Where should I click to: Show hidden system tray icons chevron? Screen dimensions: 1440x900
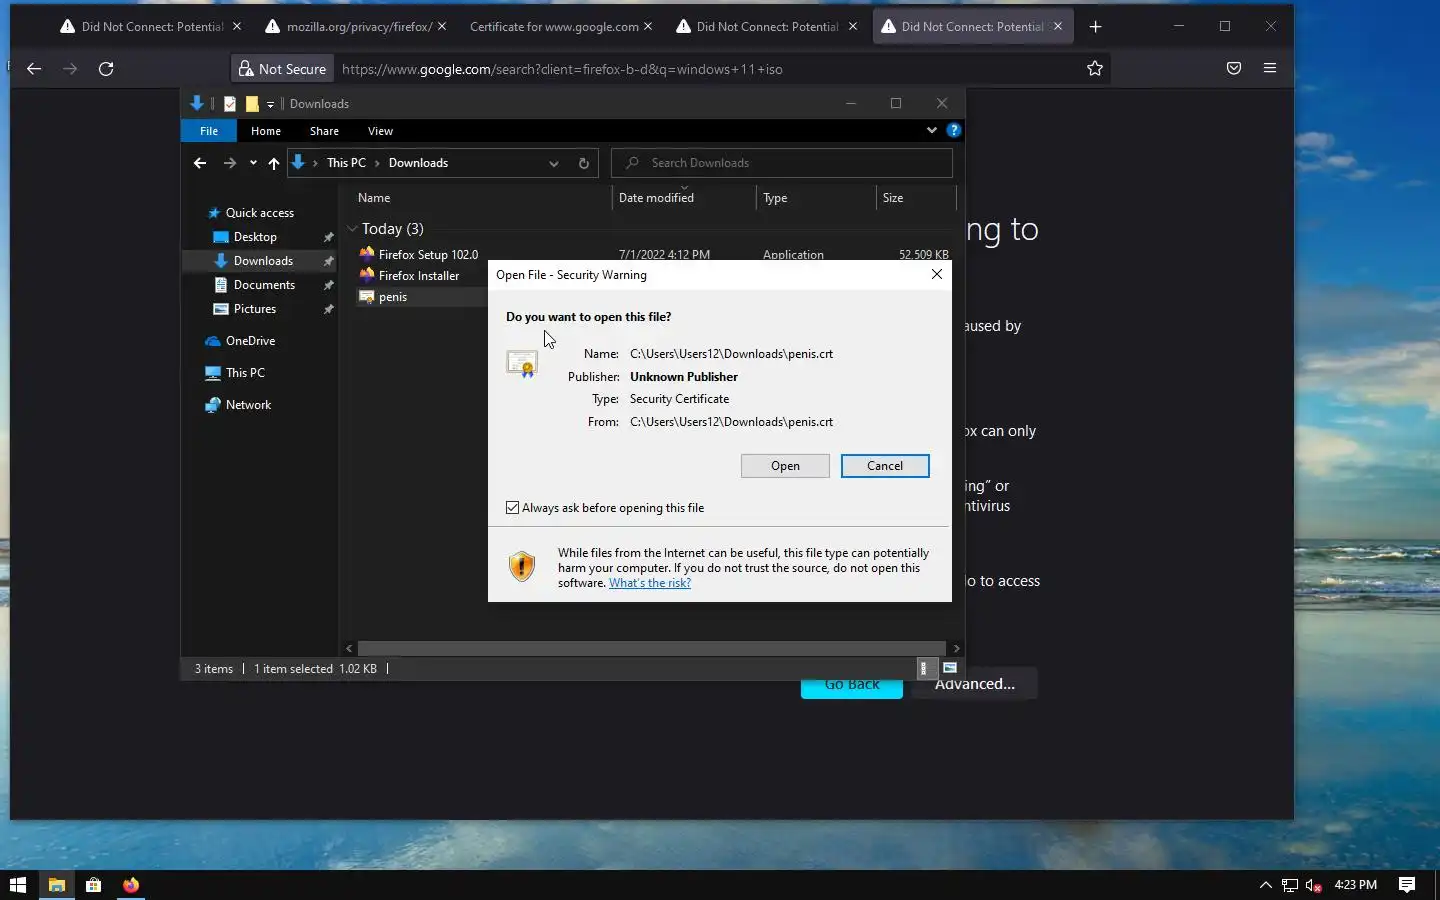(x=1265, y=885)
